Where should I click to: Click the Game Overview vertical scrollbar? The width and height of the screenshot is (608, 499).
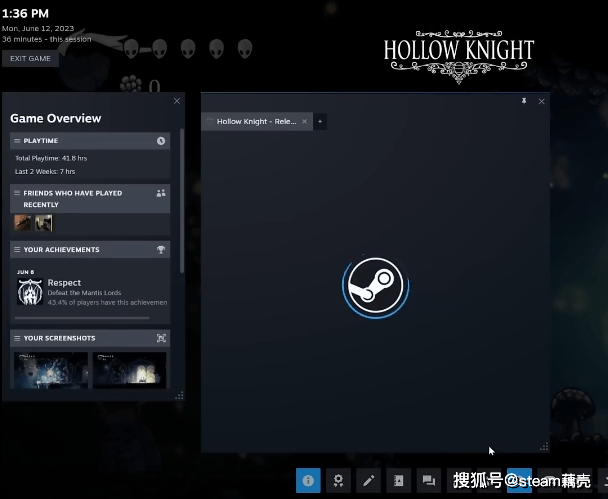pos(182,201)
